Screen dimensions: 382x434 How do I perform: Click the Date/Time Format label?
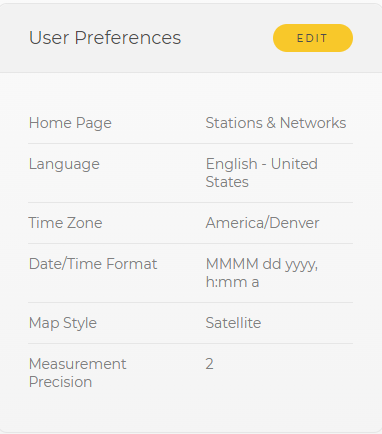coord(93,264)
